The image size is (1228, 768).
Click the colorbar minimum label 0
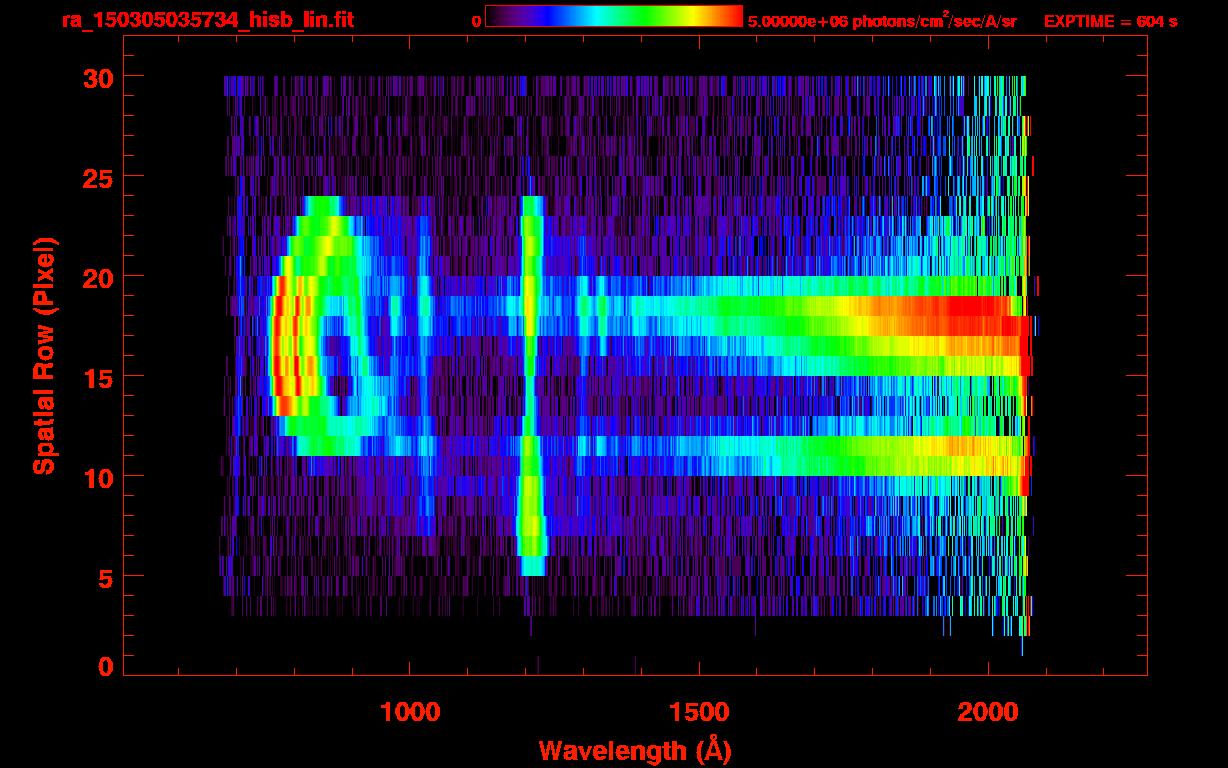click(x=477, y=21)
